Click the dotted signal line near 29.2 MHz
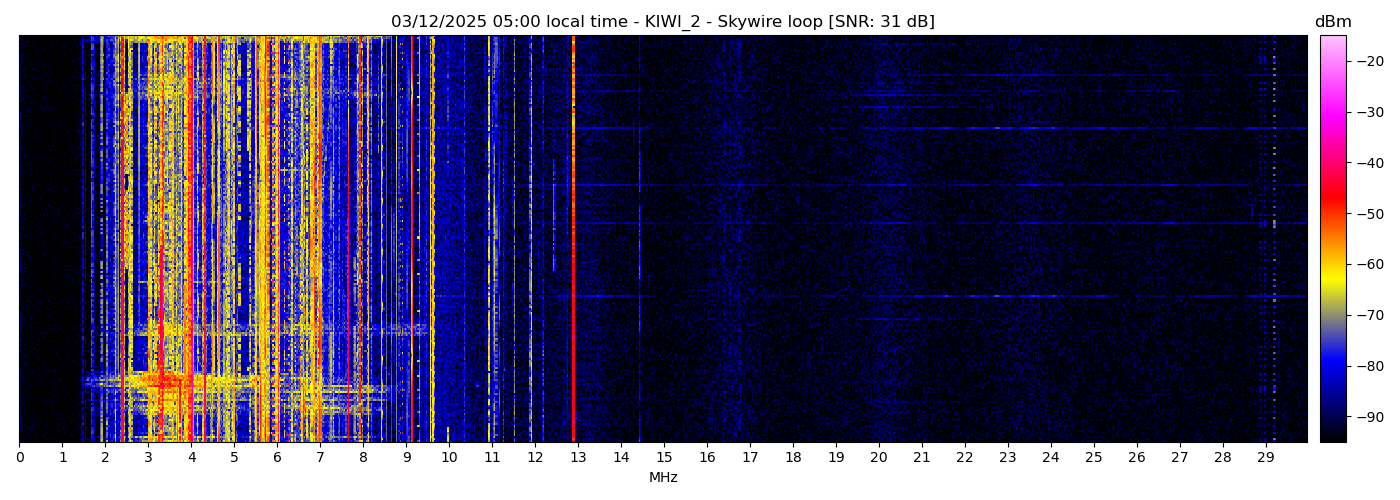Screen dimensions: 1400x500 (1274, 240)
